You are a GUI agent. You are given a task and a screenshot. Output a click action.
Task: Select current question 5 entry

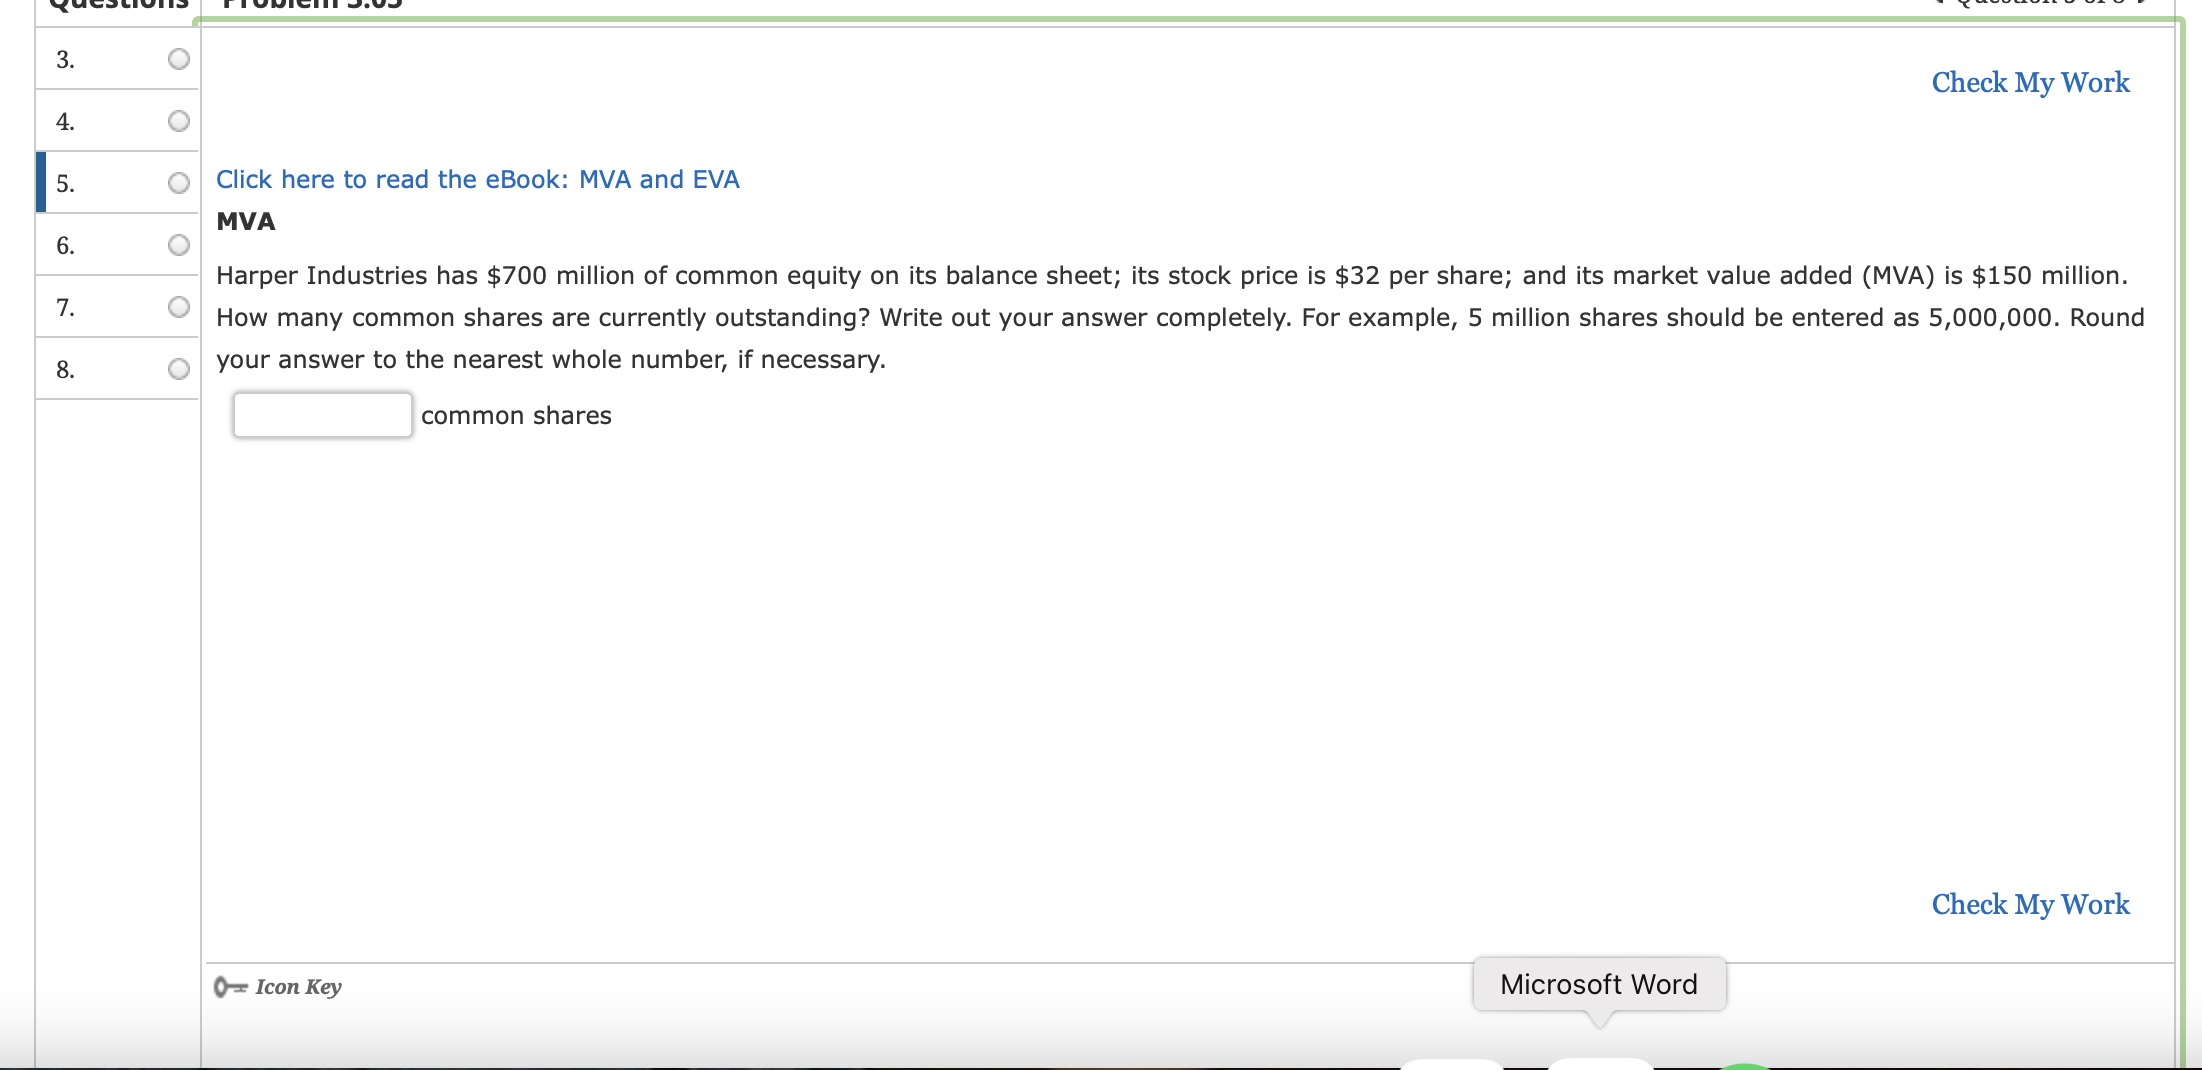pyautogui.click(x=117, y=183)
